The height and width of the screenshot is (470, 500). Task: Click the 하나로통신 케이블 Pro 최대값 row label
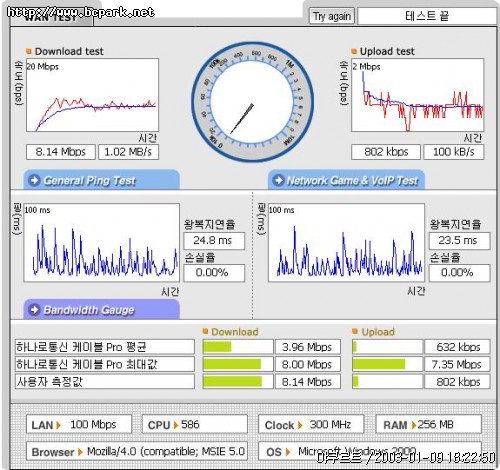[x=105, y=364]
